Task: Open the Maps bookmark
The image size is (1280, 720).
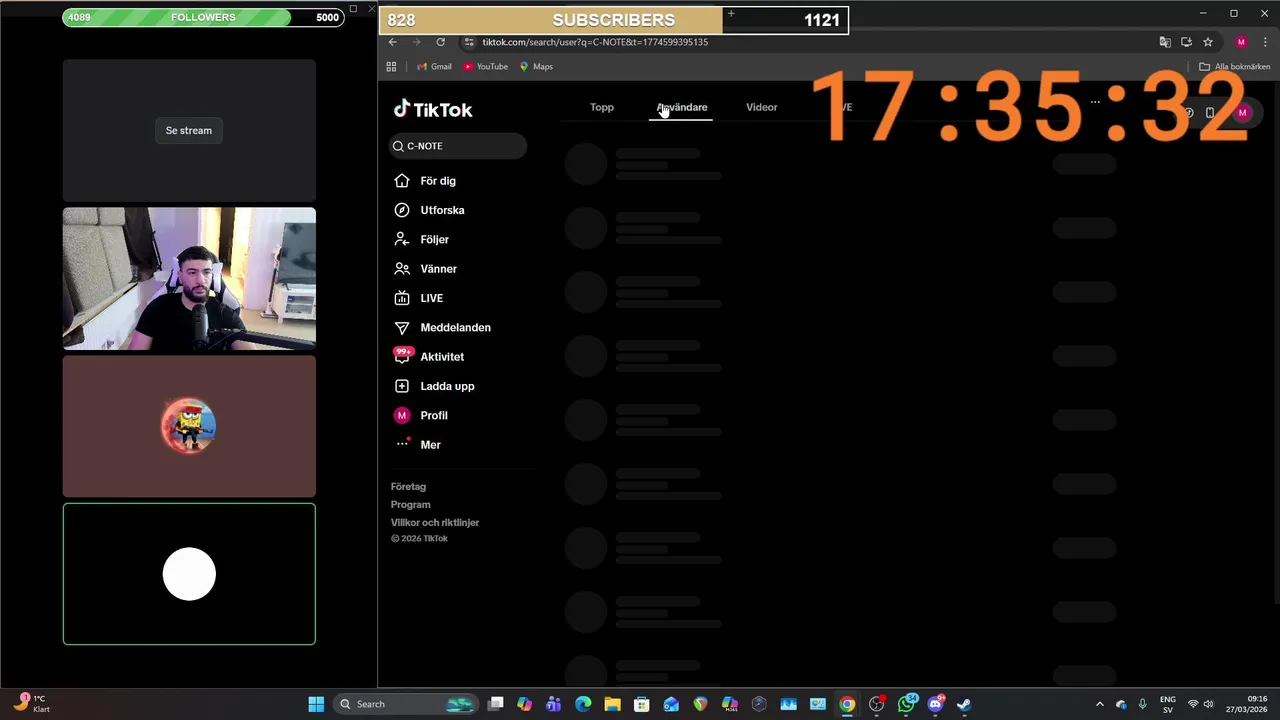Action: (x=536, y=66)
